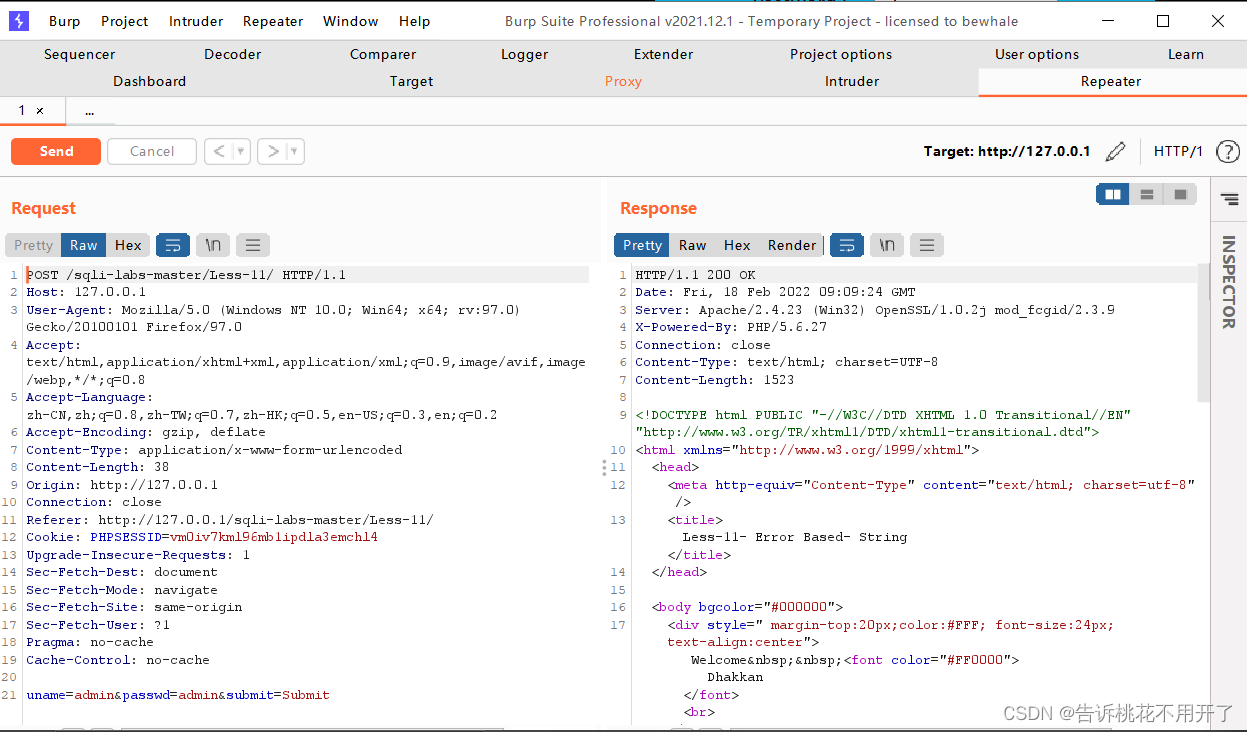Switch to the Decoder tab
The height and width of the screenshot is (732, 1247).
233,55
